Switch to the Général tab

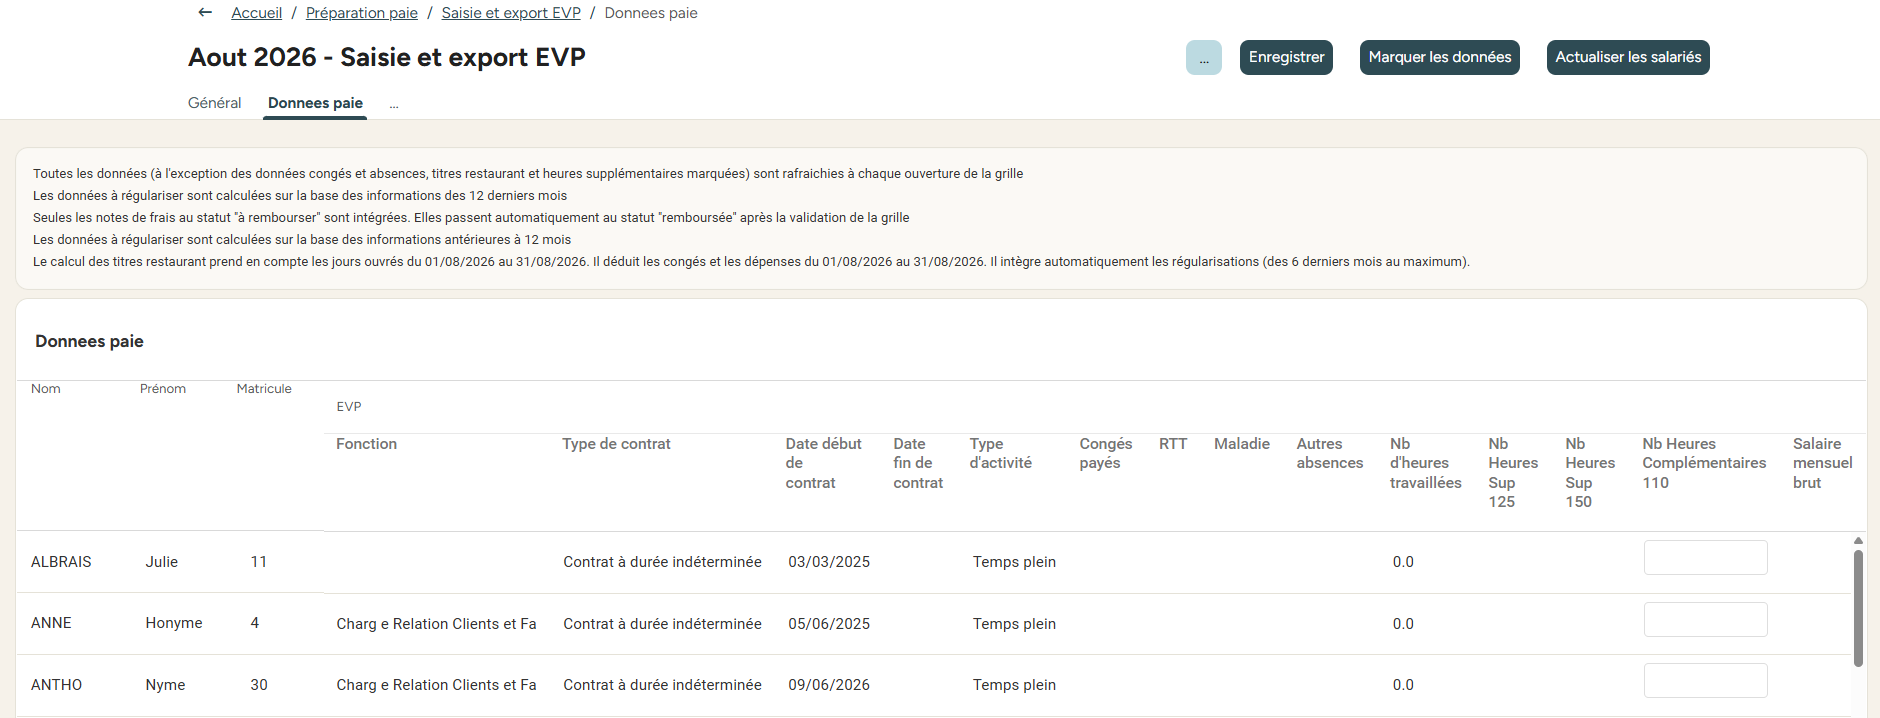click(215, 103)
